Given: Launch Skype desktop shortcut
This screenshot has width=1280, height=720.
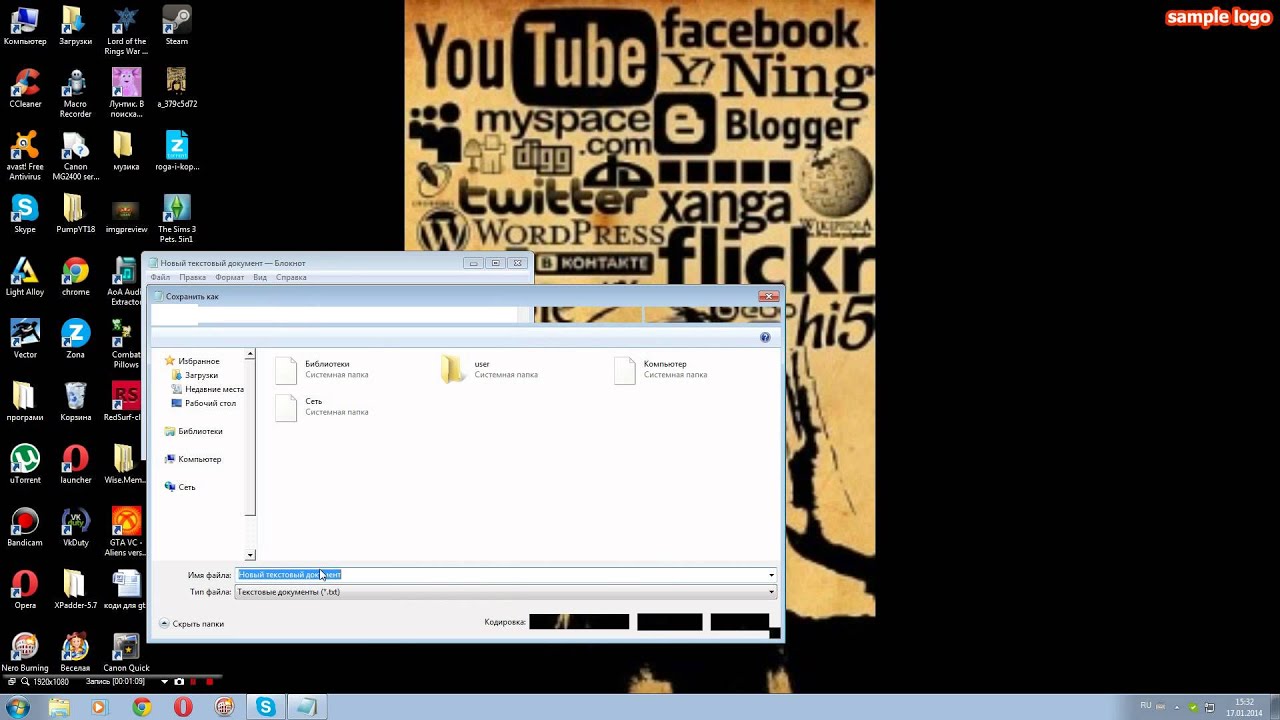Looking at the screenshot, I should click(x=25, y=214).
